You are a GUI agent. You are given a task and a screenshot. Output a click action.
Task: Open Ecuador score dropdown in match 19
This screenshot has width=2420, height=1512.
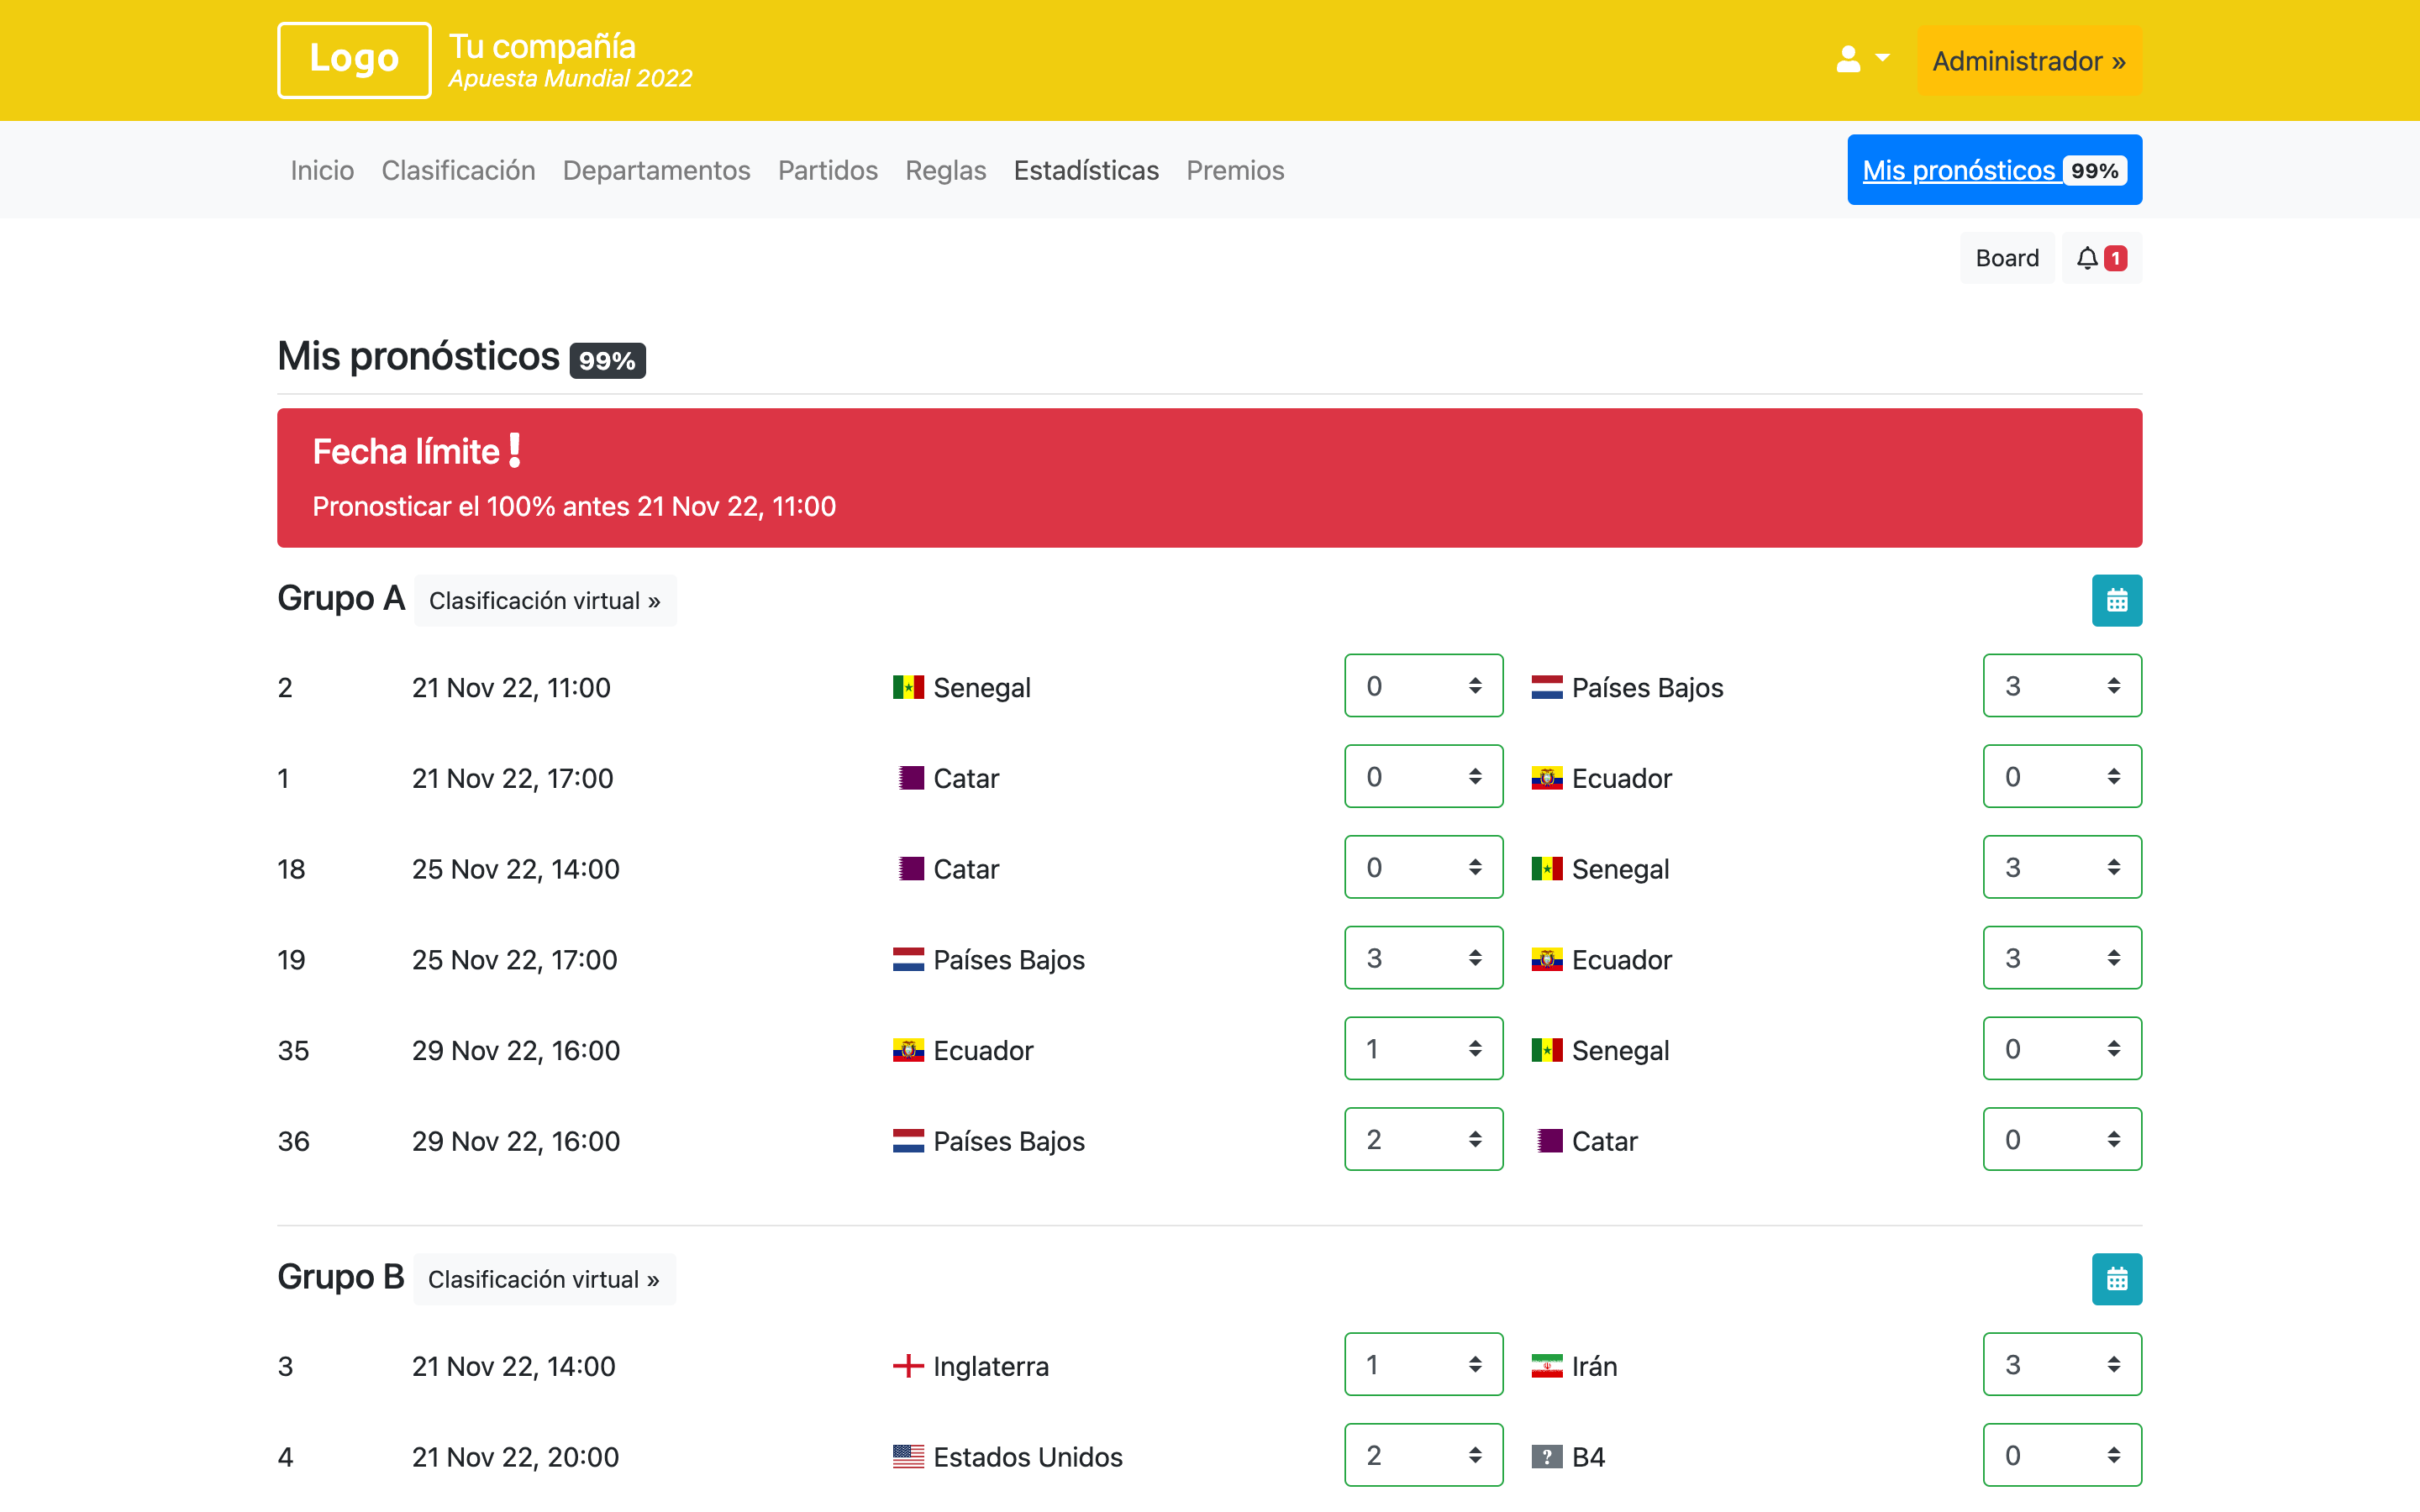[2062, 958]
